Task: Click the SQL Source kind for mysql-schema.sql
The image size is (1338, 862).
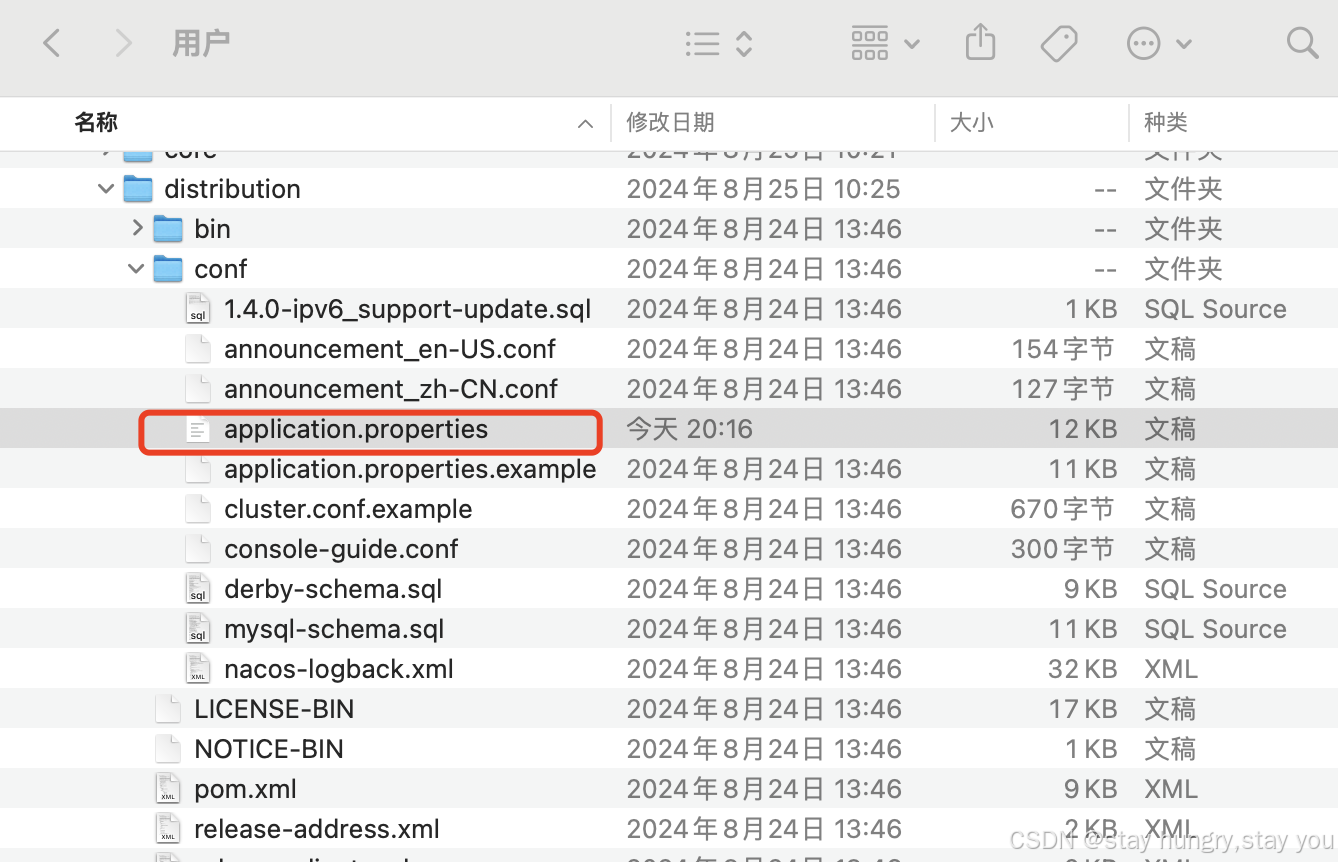Action: click(x=1215, y=629)
